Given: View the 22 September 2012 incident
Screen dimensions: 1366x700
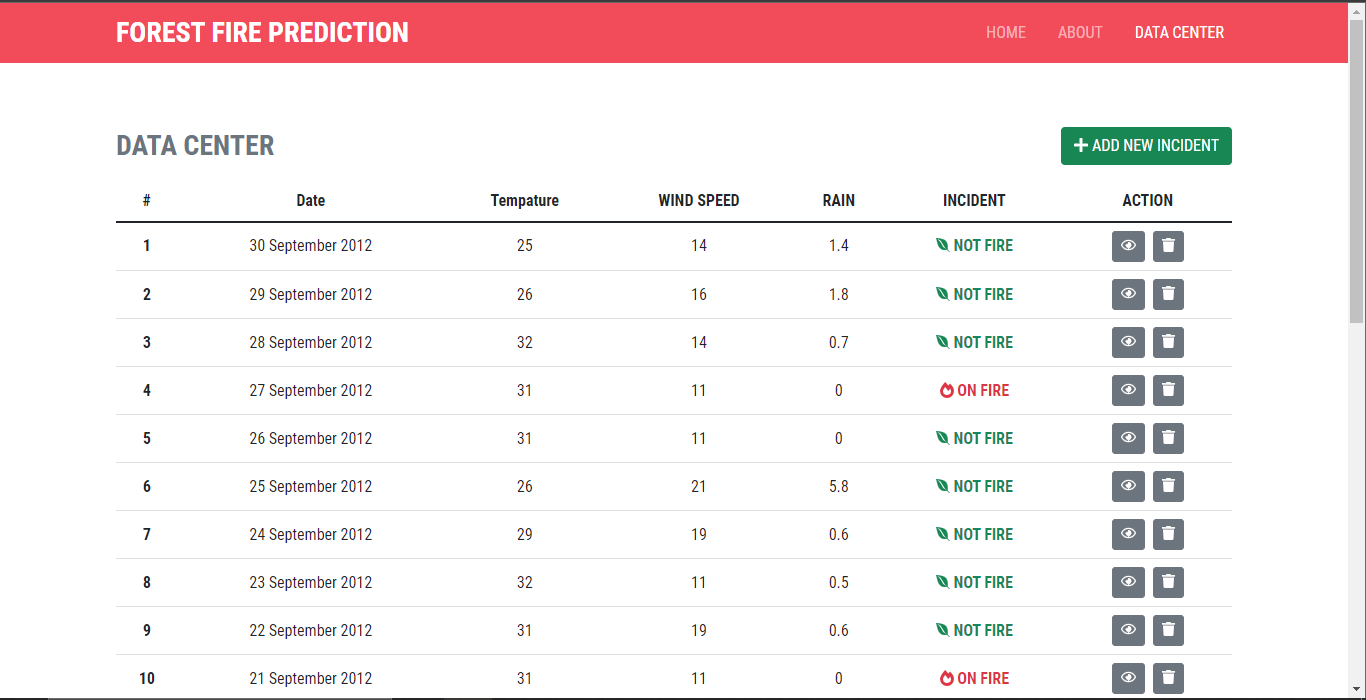Looking at the screenshot, I should pyautogui.click(x=1128, y=630).
